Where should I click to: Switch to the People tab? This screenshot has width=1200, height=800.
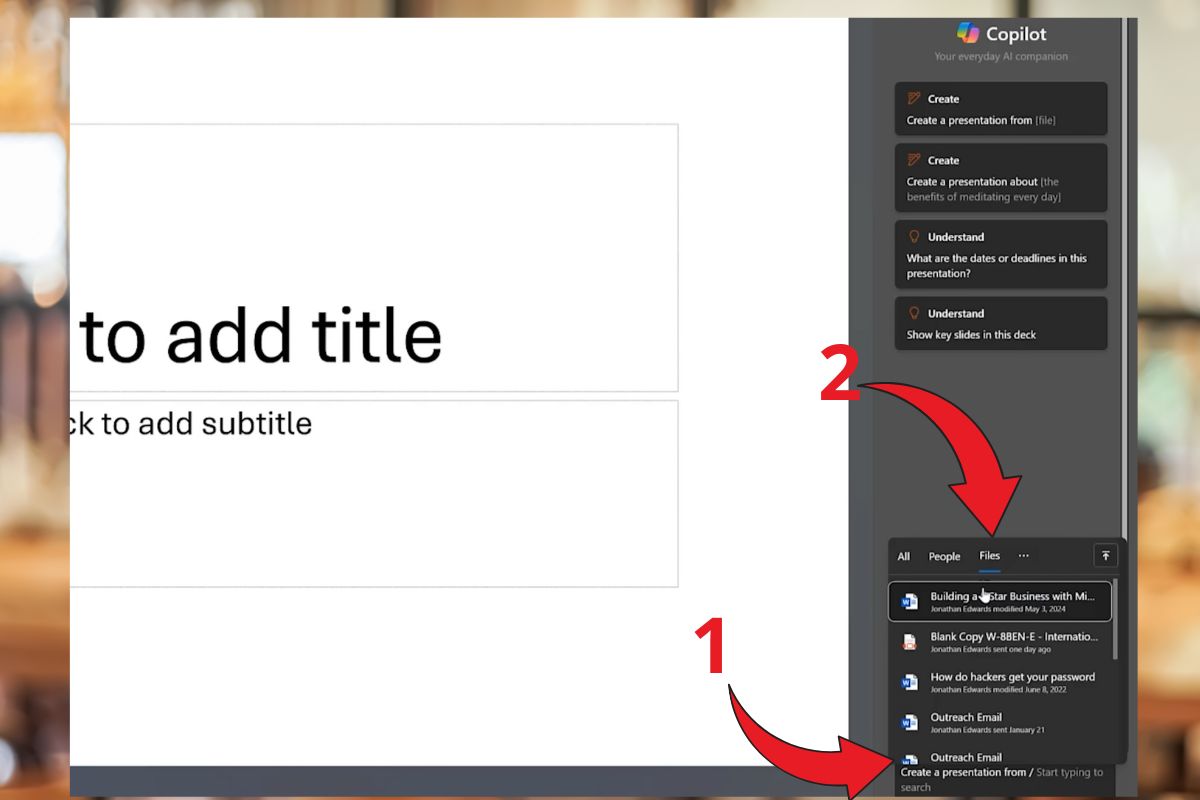click(x=944, y=557)
